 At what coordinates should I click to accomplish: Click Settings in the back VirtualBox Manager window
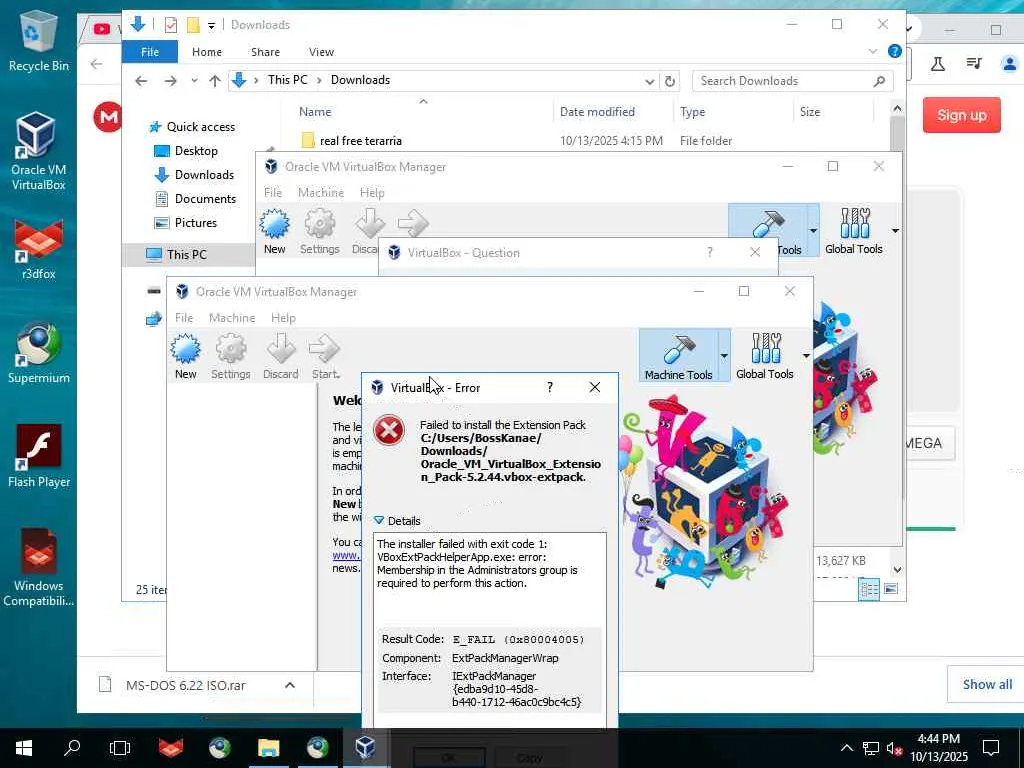click(x=320, y=232)
